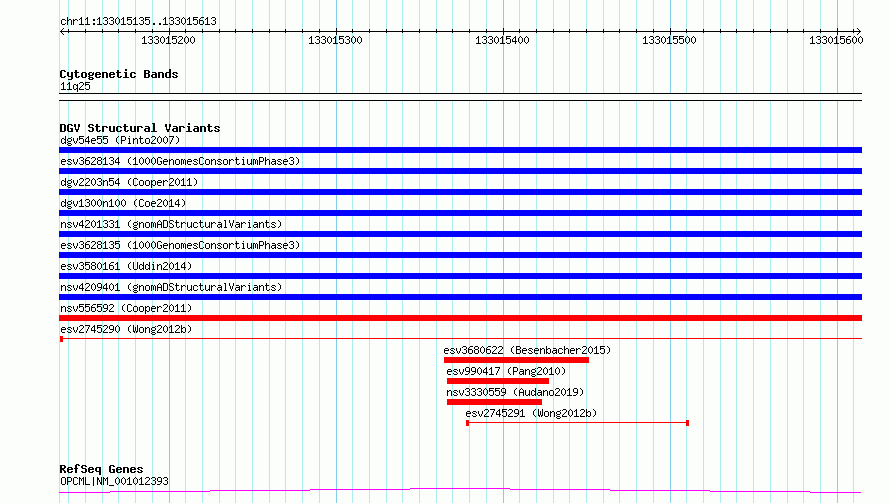Click the red bar under nsv3330559
Viewport: 890px width, 503px height.
[x=494, y=402]
